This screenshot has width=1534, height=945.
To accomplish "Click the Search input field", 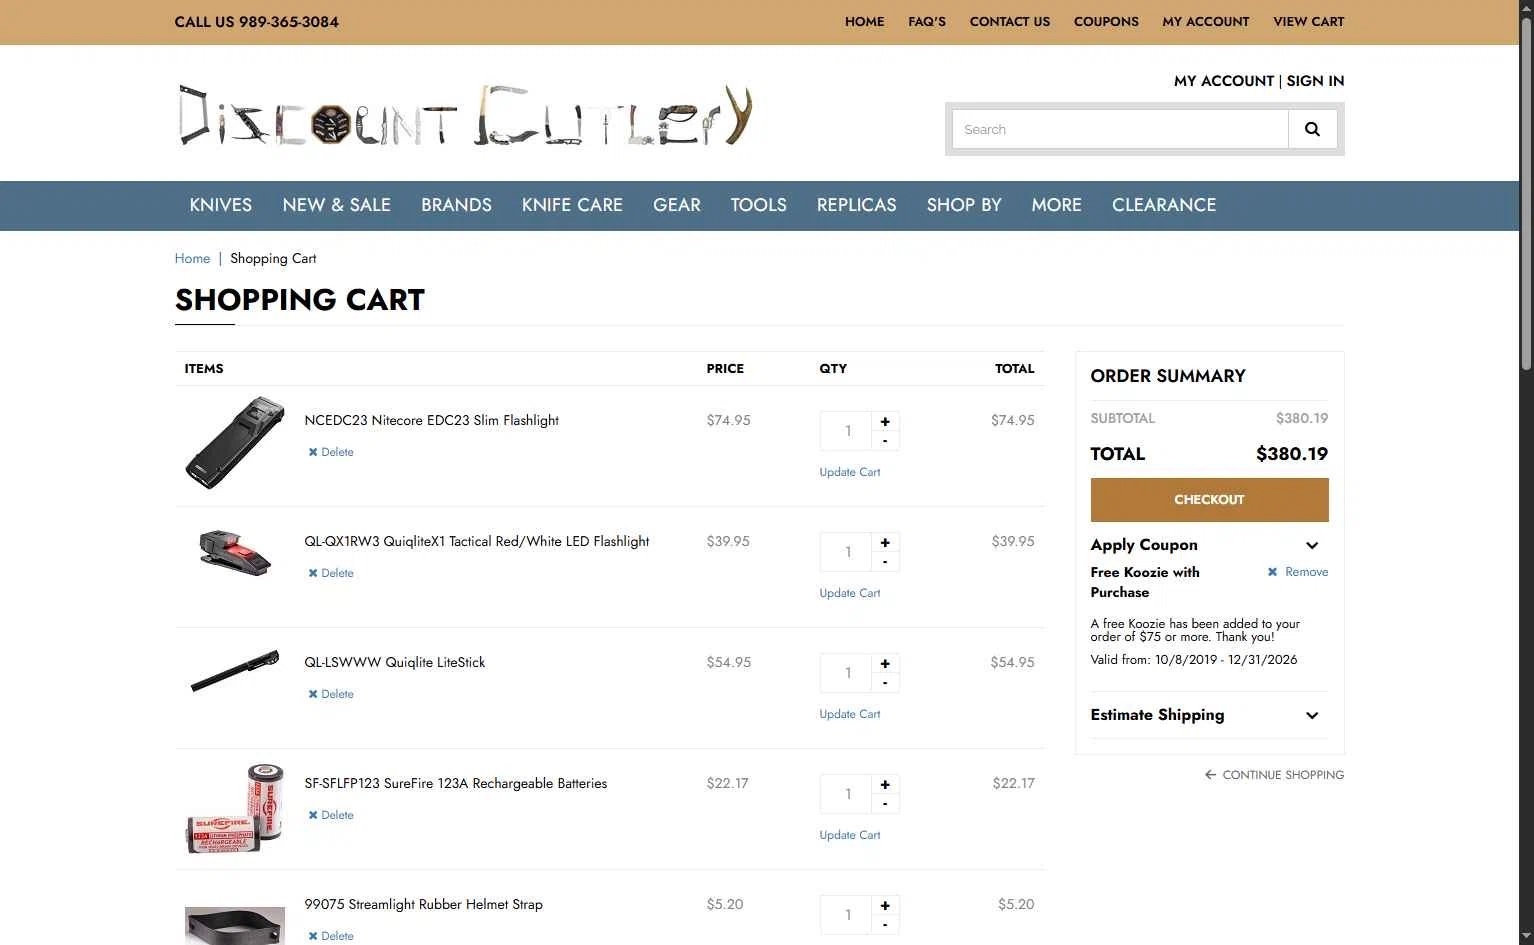I will click(1120, 129).
